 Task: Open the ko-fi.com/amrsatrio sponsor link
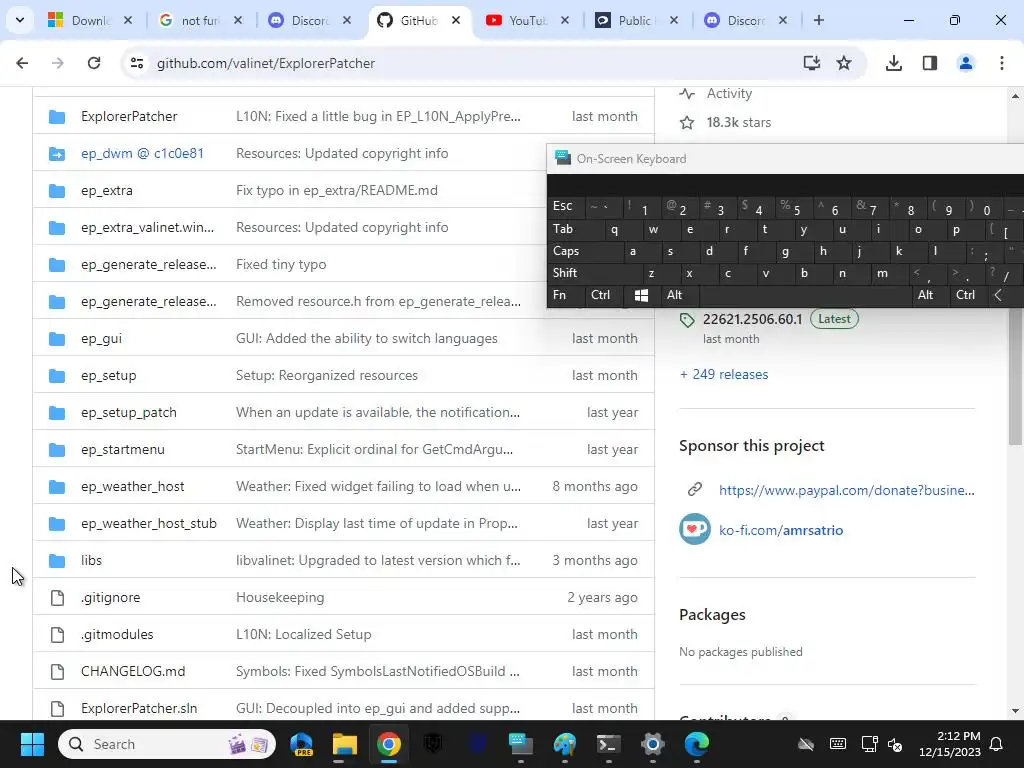pyautogui.click(x=781, y=530)
